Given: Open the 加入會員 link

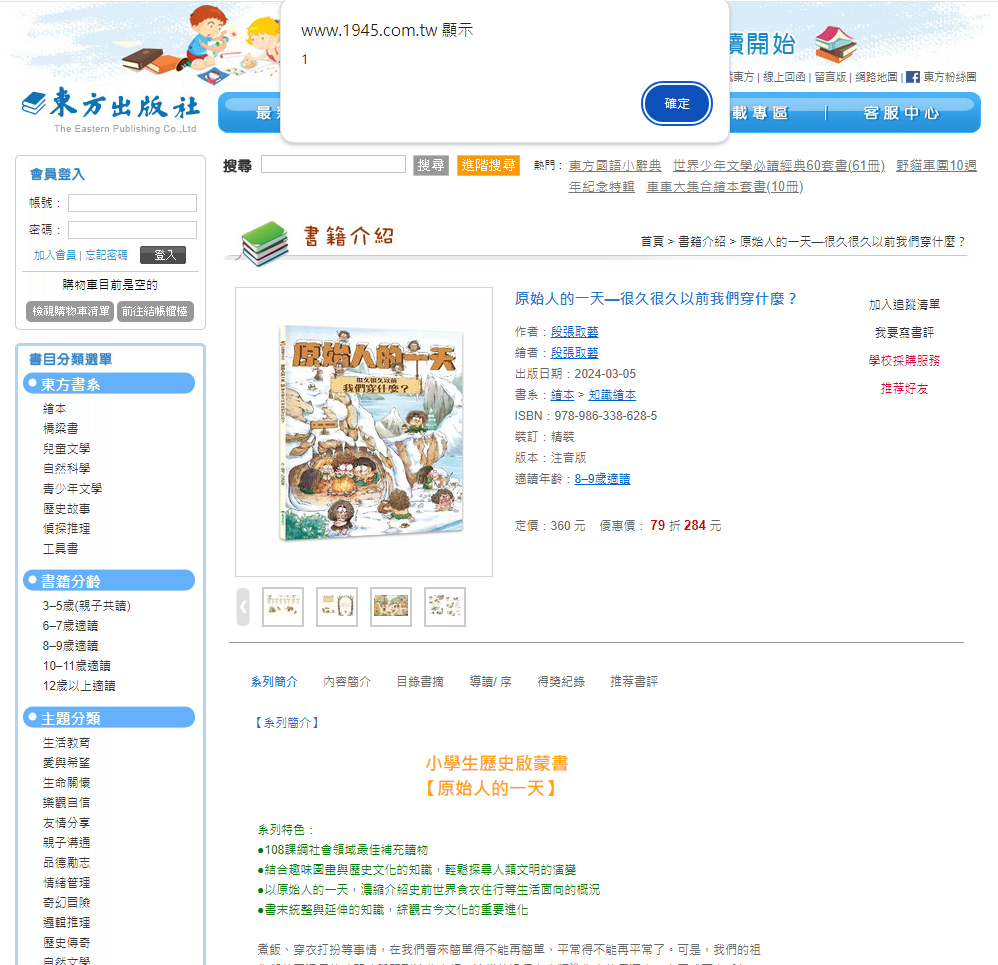Looking at the screenshot, I should coord(55,255).
